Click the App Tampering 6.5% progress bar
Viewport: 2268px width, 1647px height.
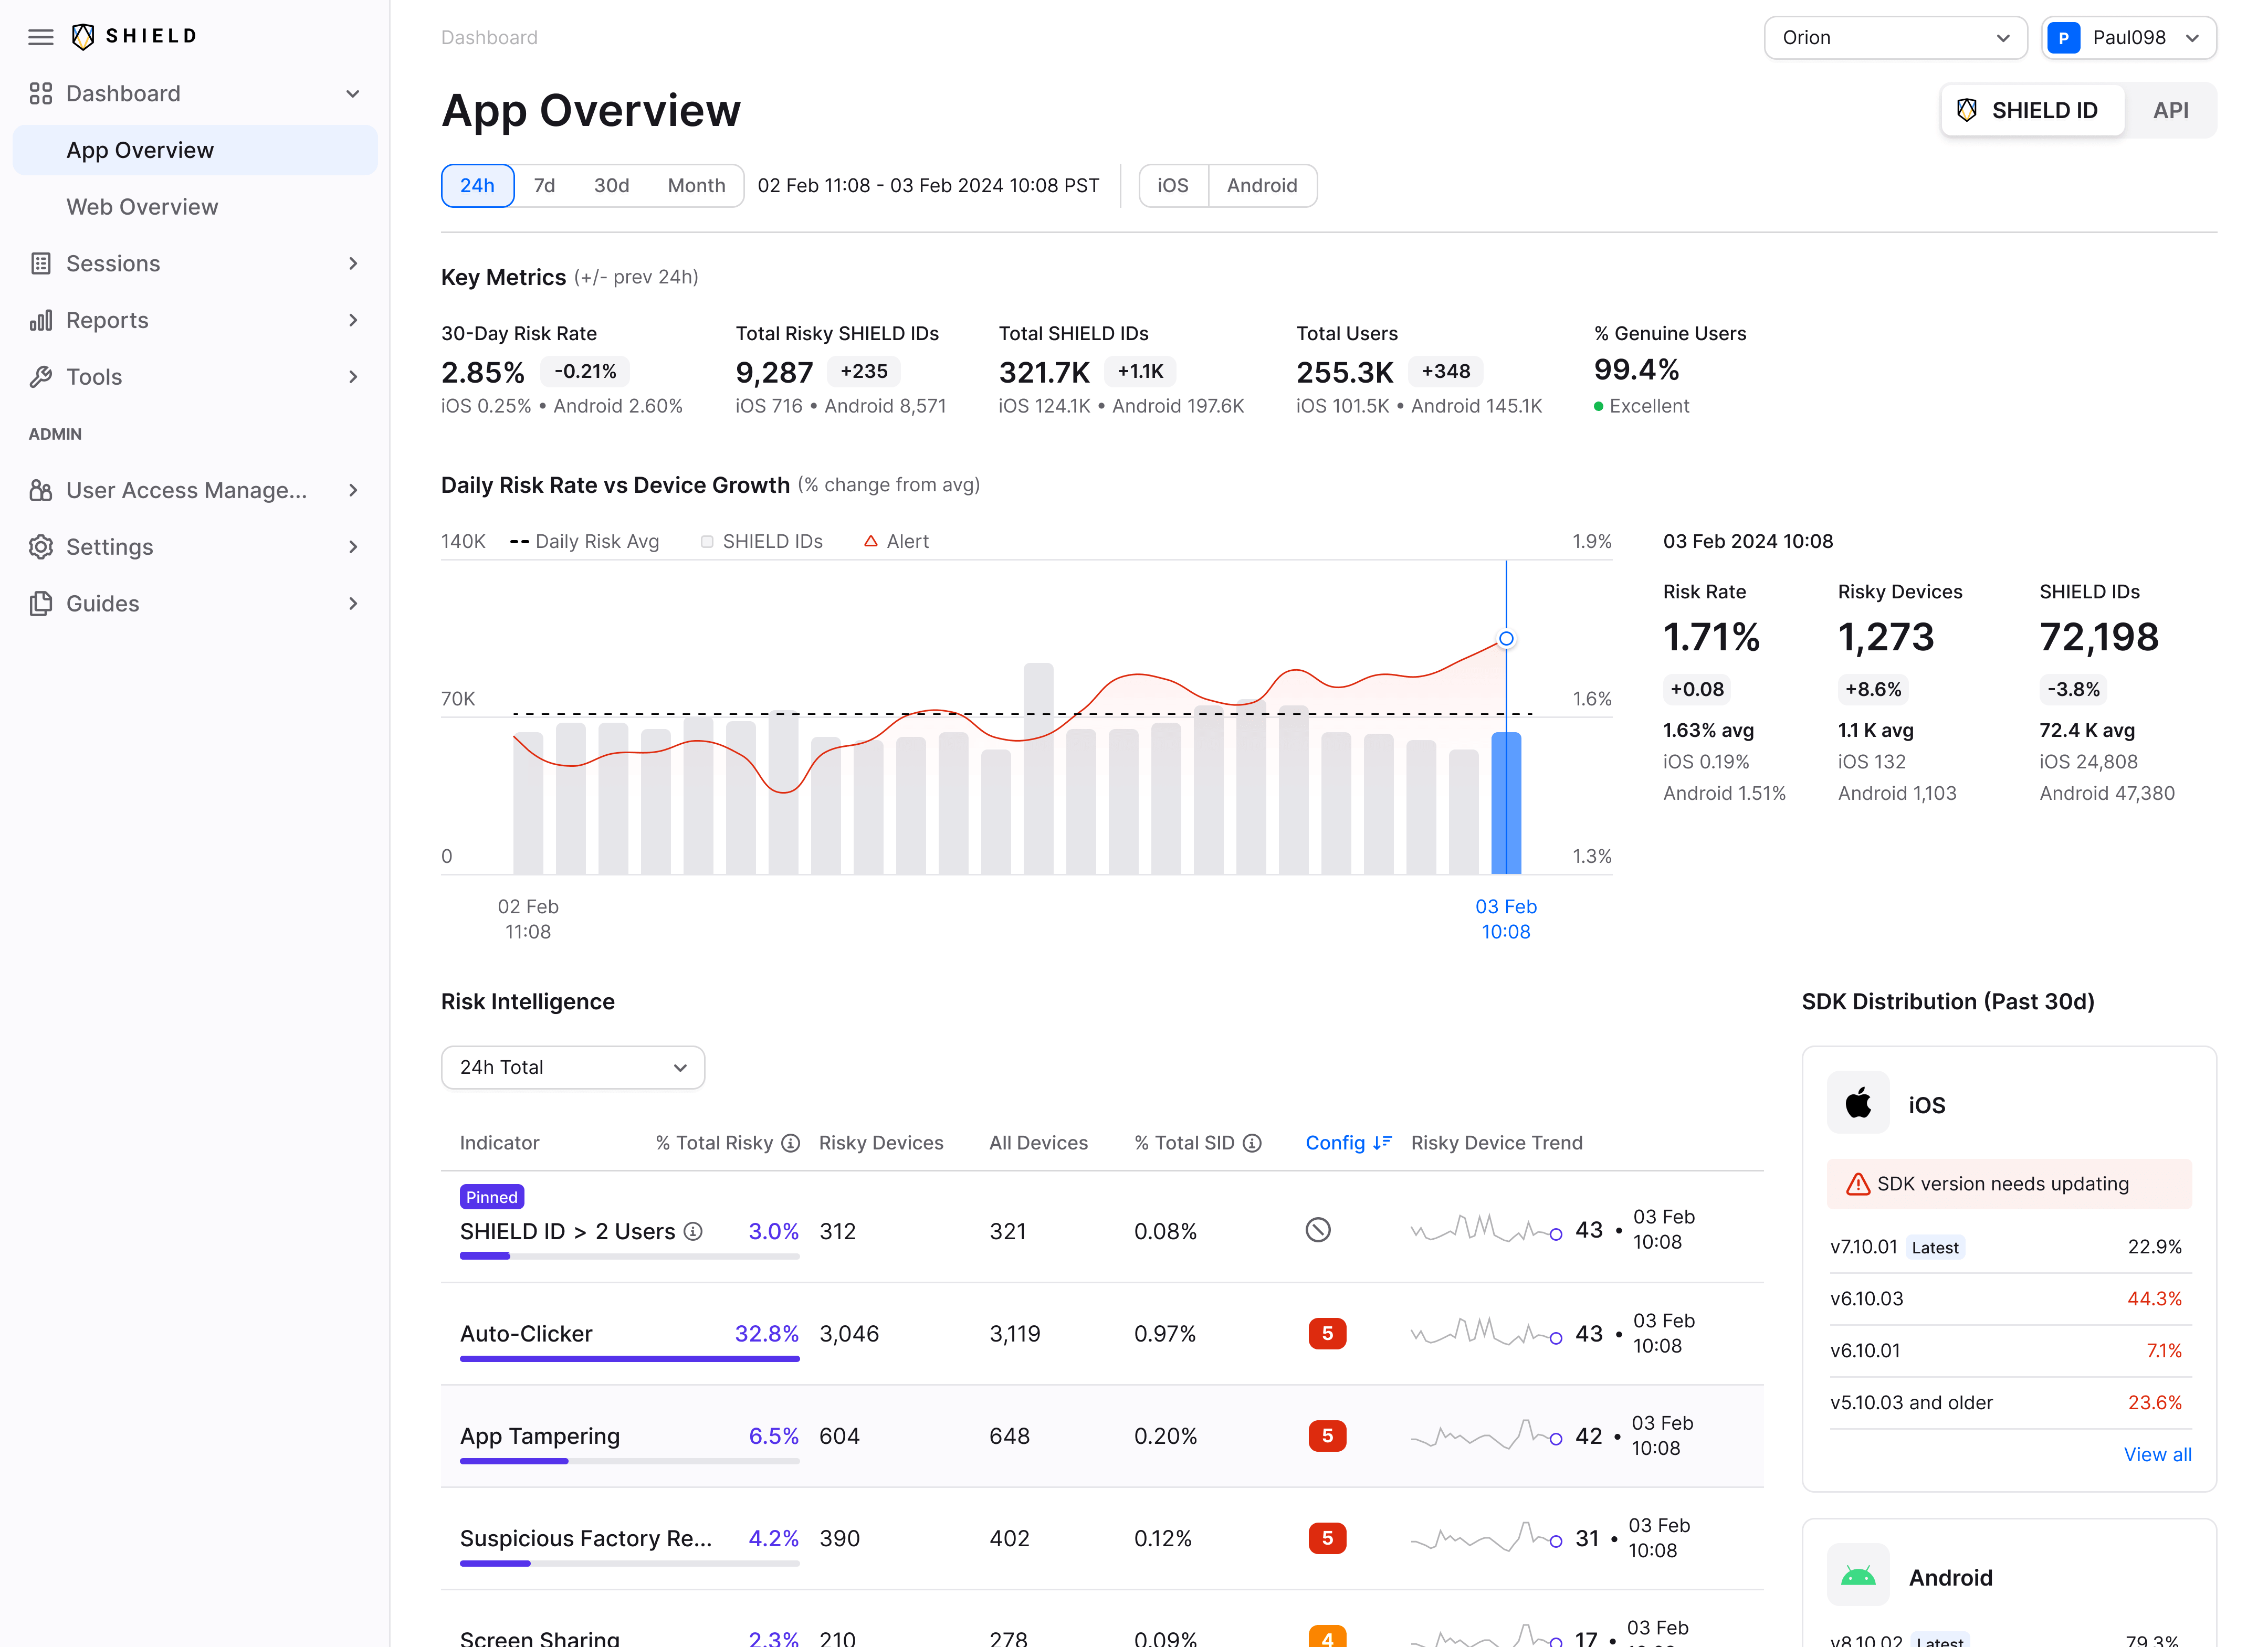pyautogui.click(x=629, y=1461)
